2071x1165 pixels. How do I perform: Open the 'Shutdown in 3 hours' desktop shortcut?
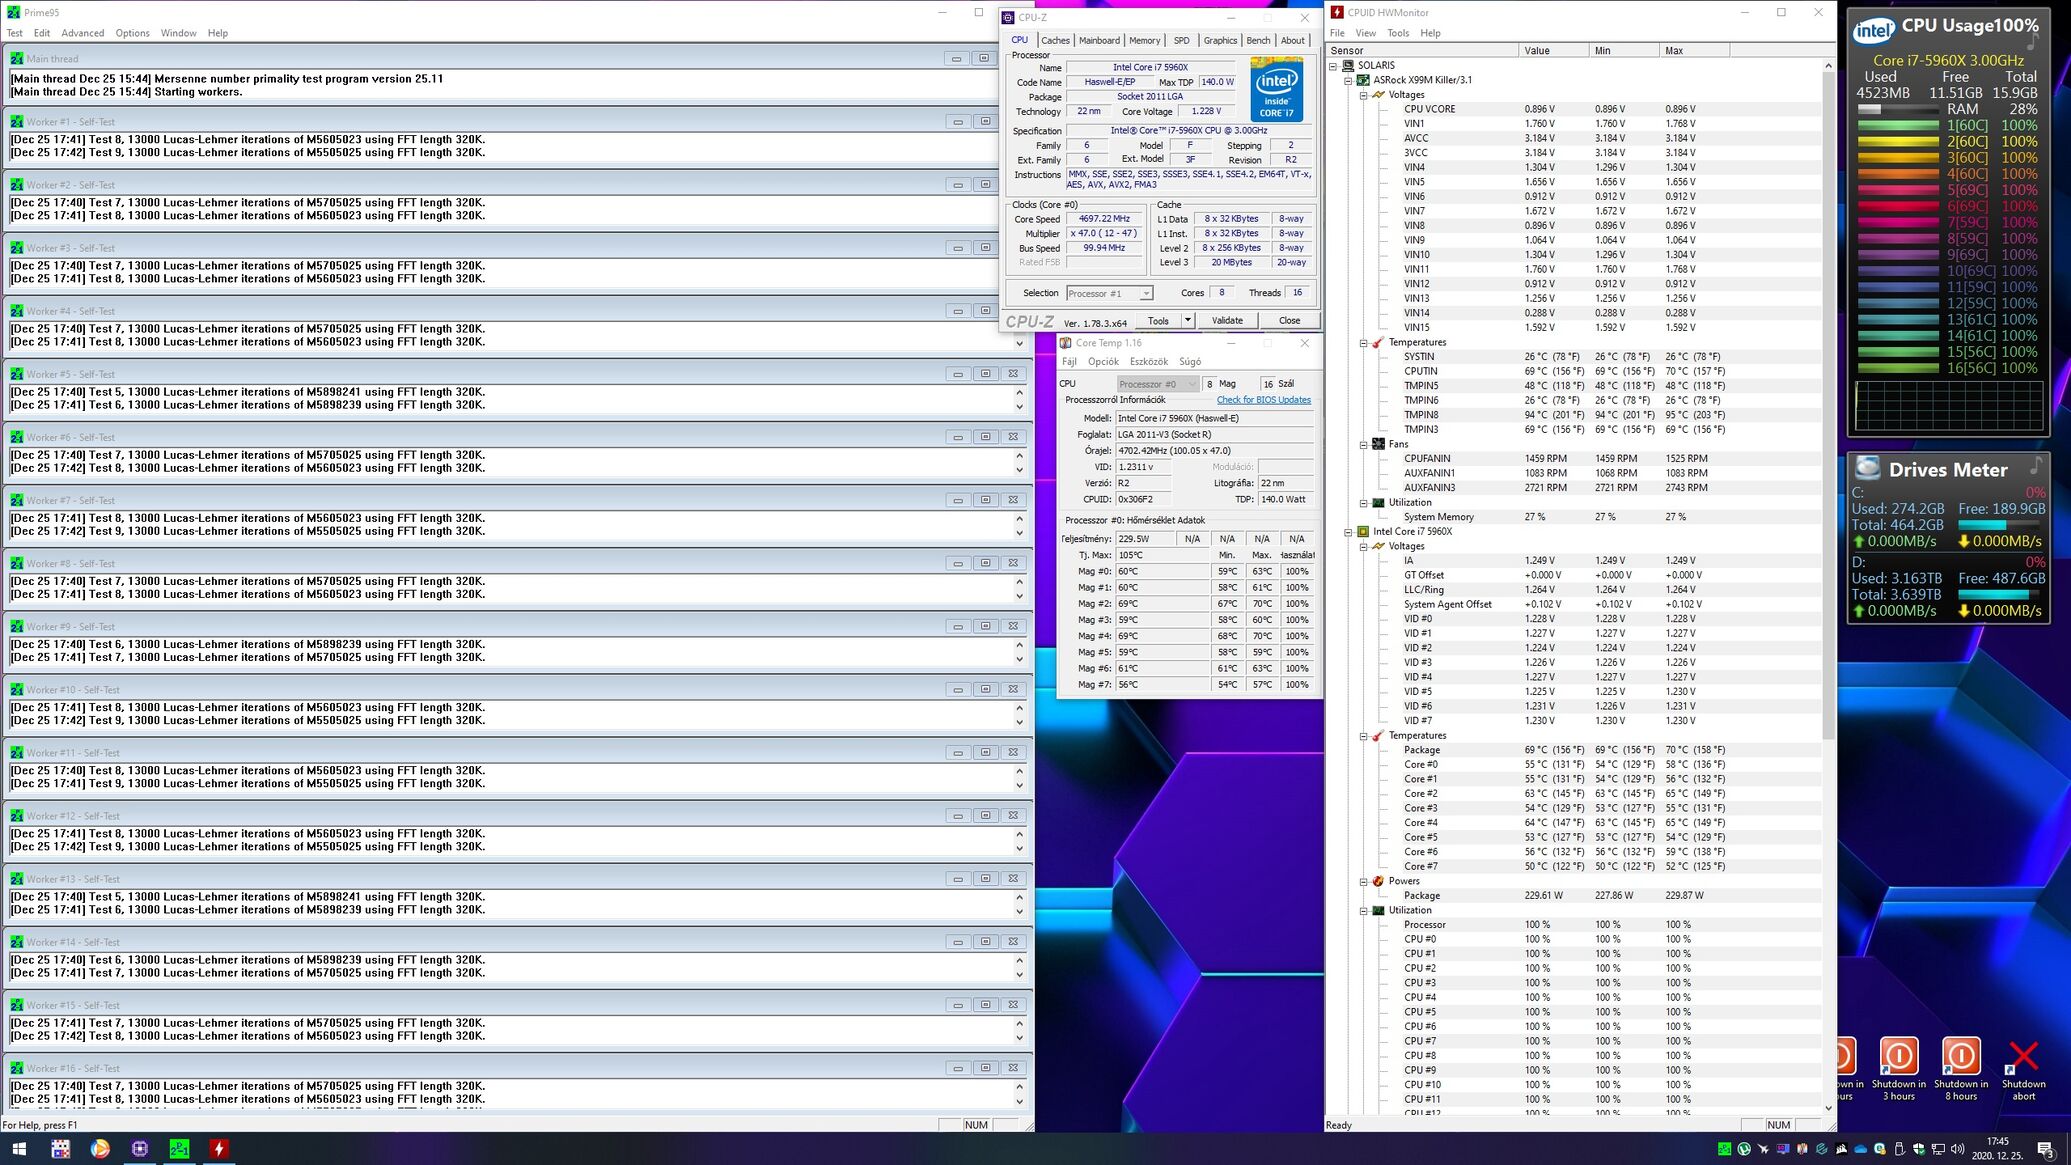pyautogui.click(x=1898, y=1068)
